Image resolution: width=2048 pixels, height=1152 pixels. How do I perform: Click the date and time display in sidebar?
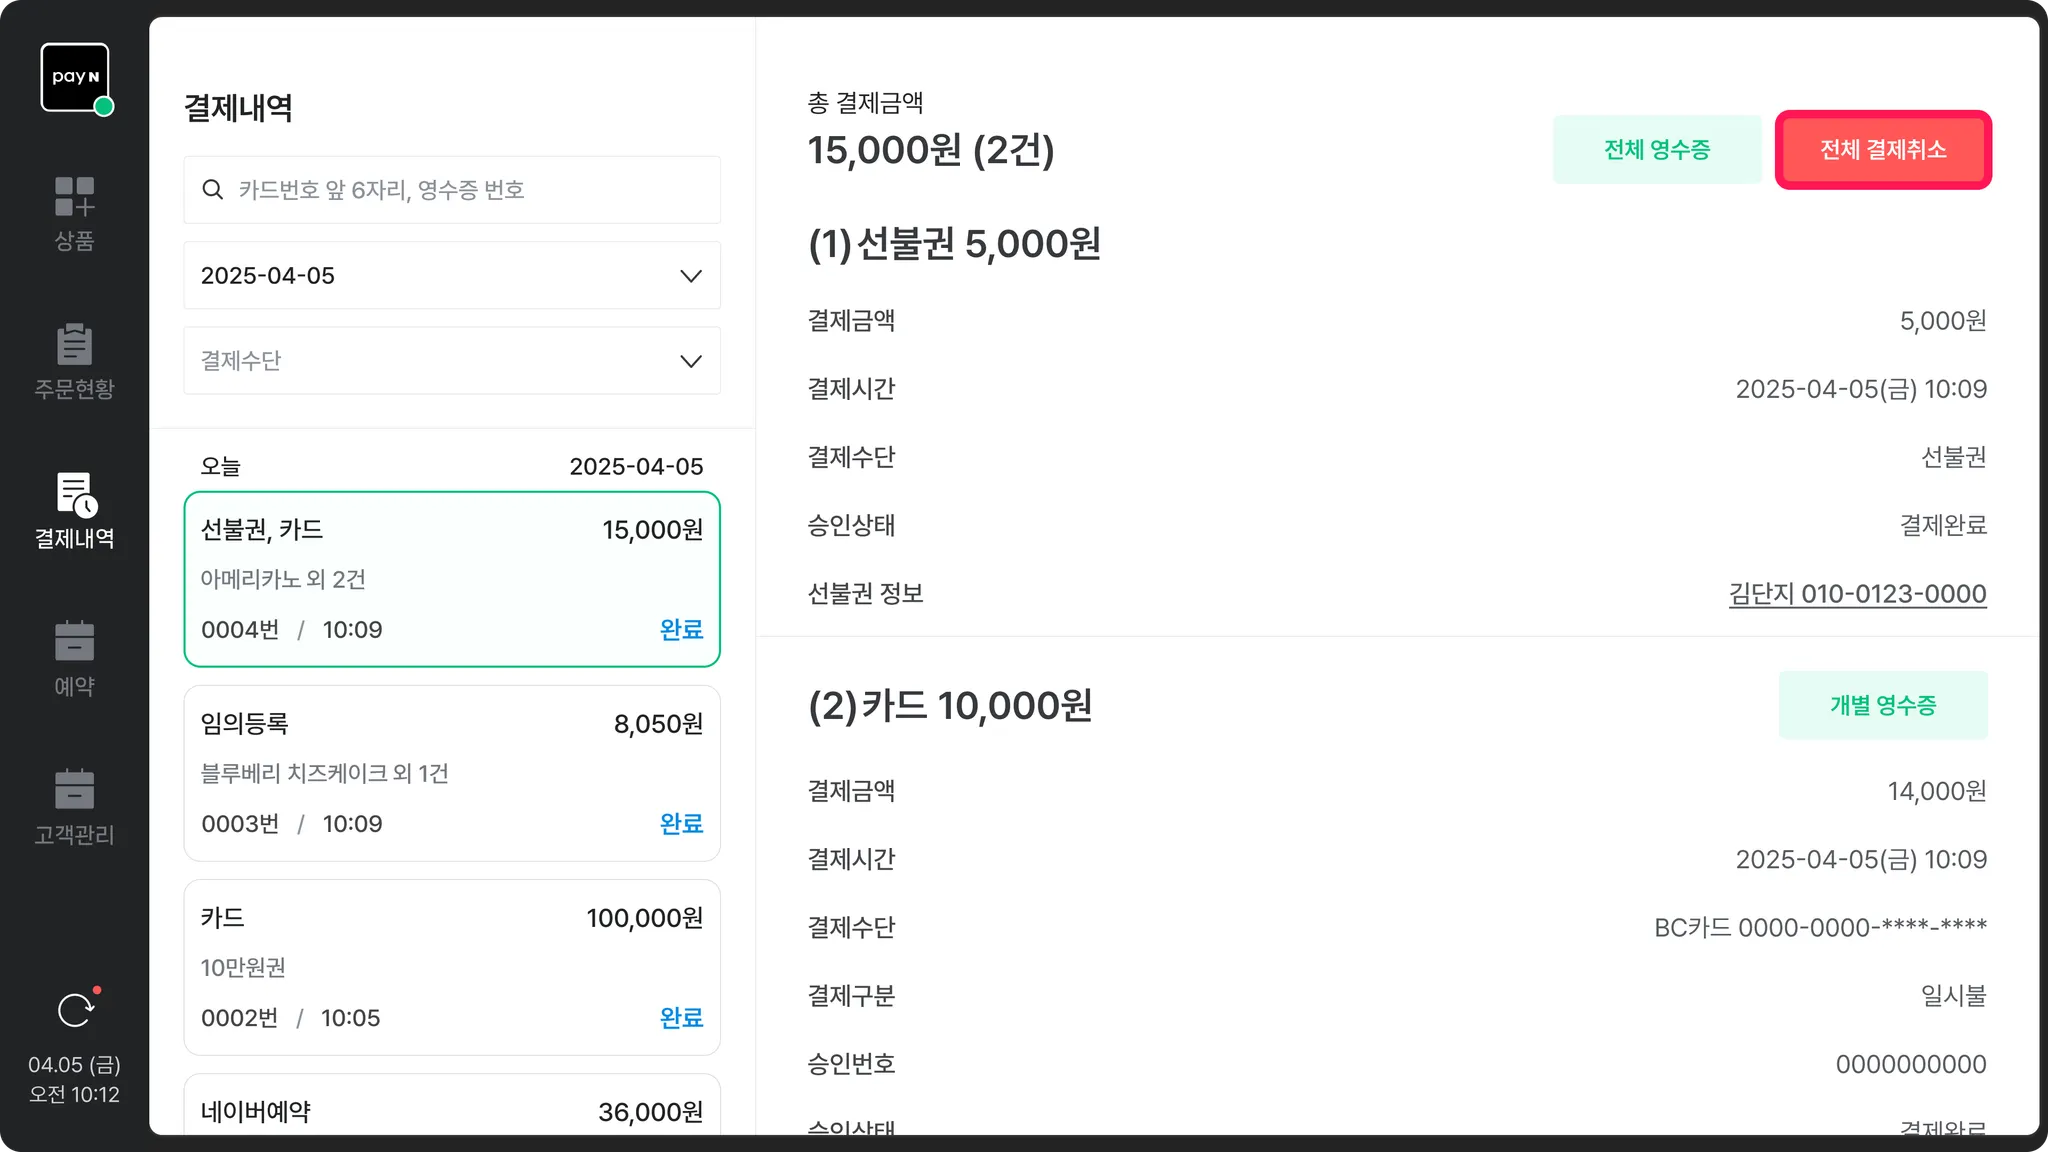point(75,1080)
